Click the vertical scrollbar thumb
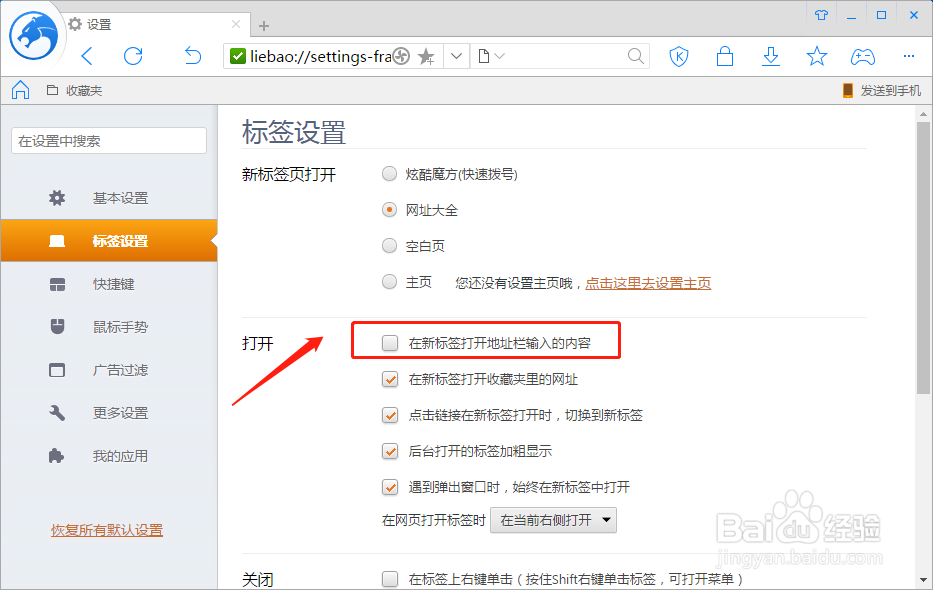Image resolution: width=933 pixels, height=590 pixels. (x=923, y=258)
